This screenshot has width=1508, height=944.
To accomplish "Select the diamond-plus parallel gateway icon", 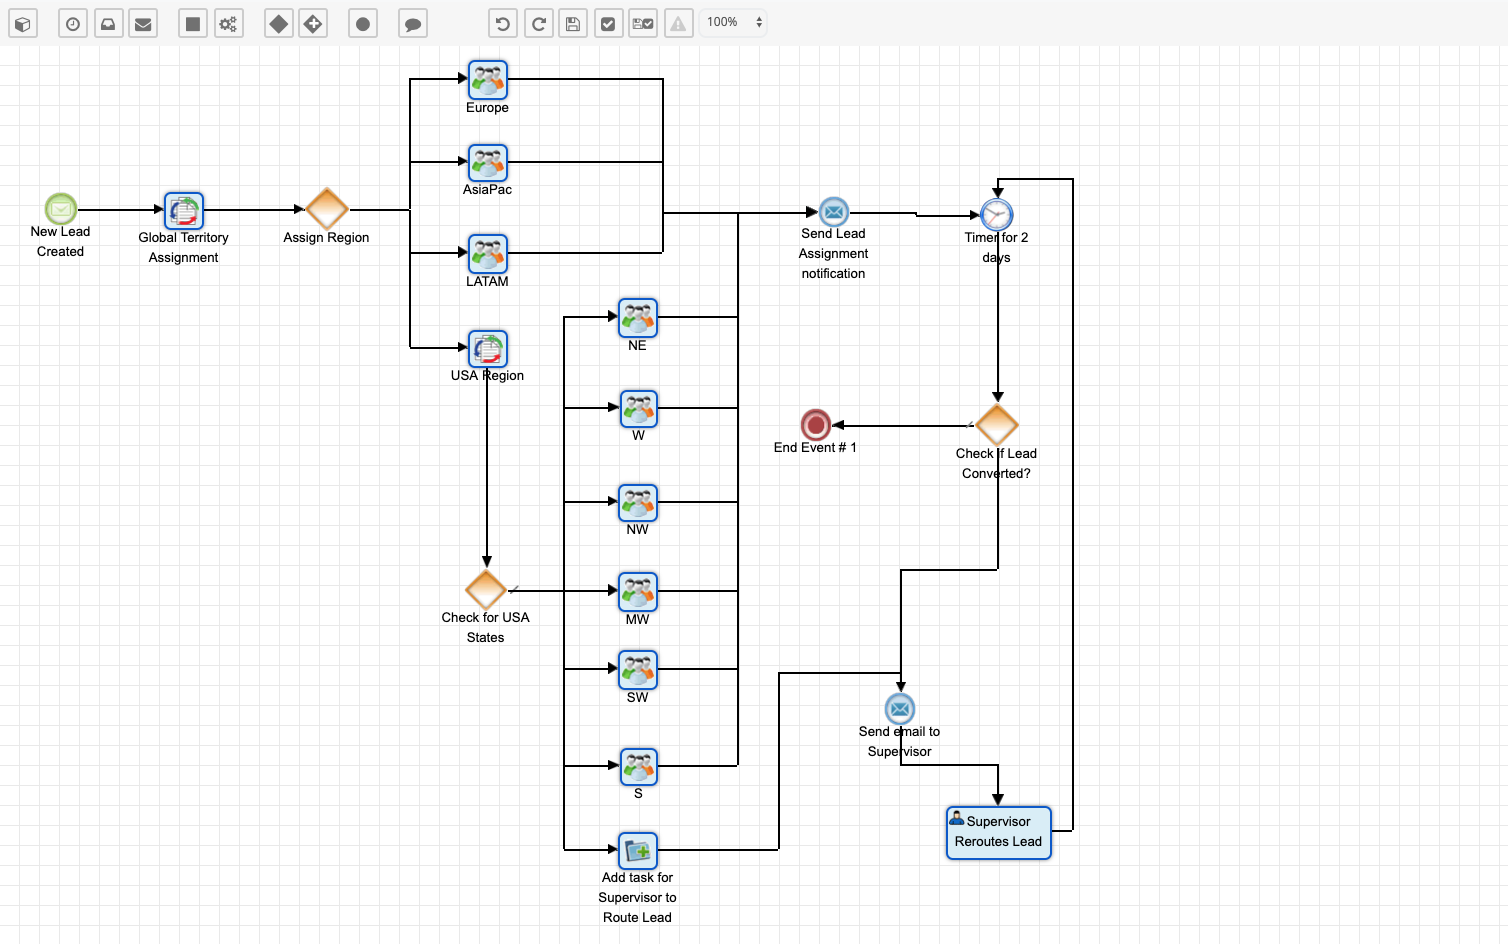I will click(x=313, y=24).
